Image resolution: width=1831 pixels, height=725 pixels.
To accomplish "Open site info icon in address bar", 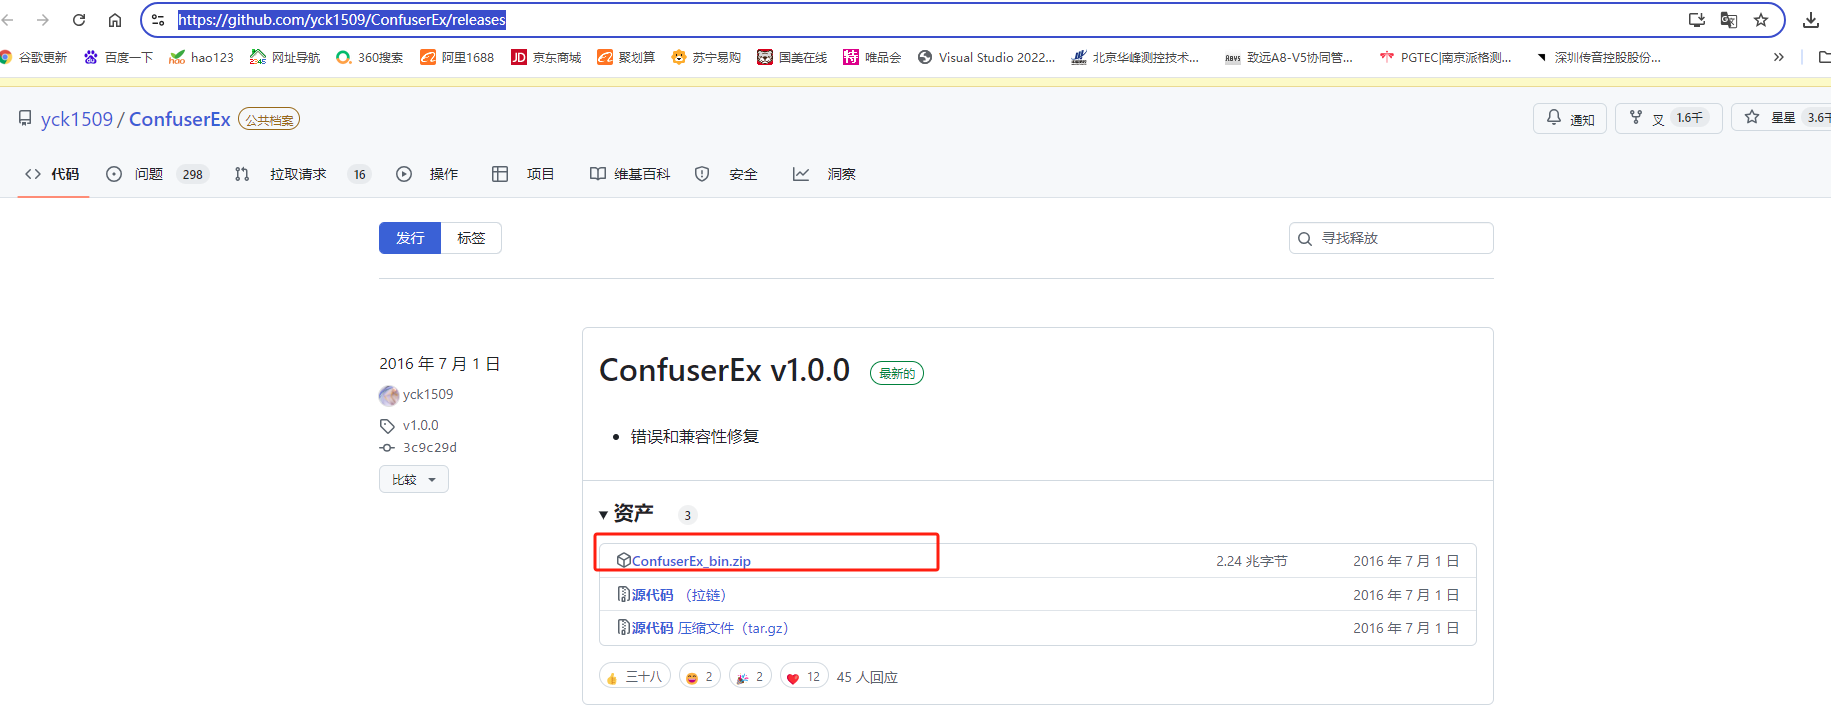I will pyautogui.click(x=158, y=20).
